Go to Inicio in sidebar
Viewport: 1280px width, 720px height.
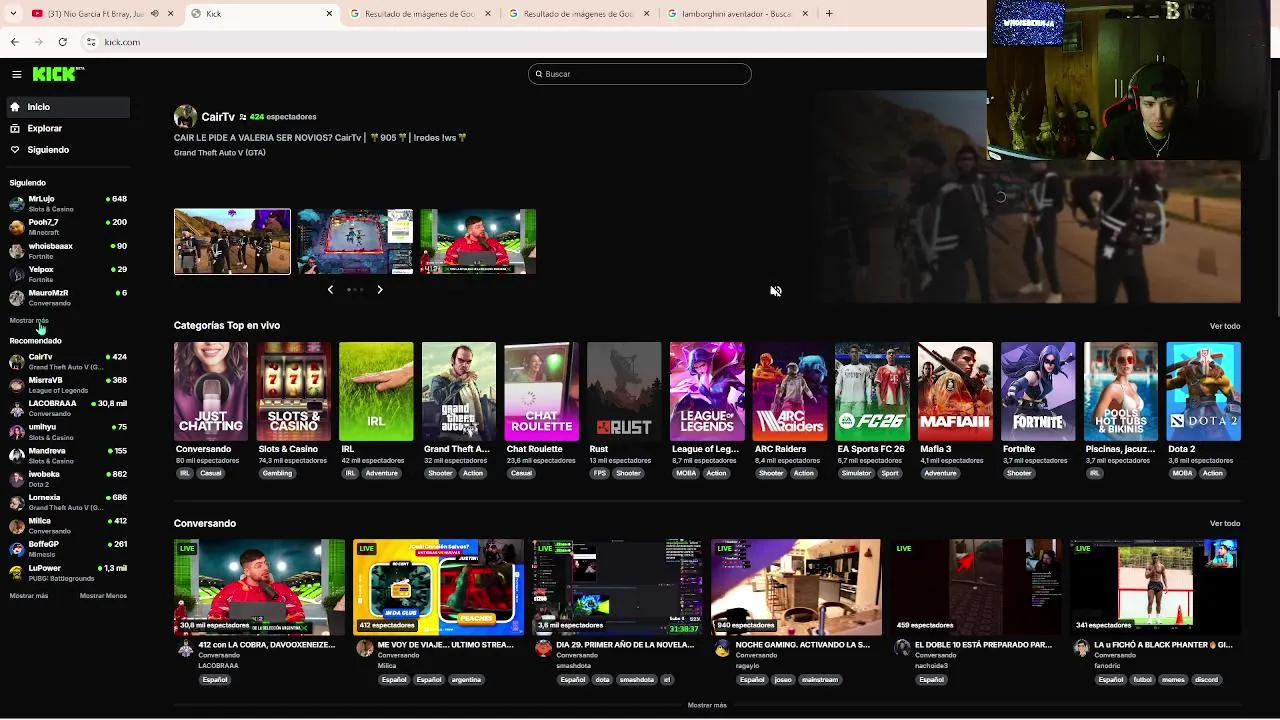click(x=66, y=107)
